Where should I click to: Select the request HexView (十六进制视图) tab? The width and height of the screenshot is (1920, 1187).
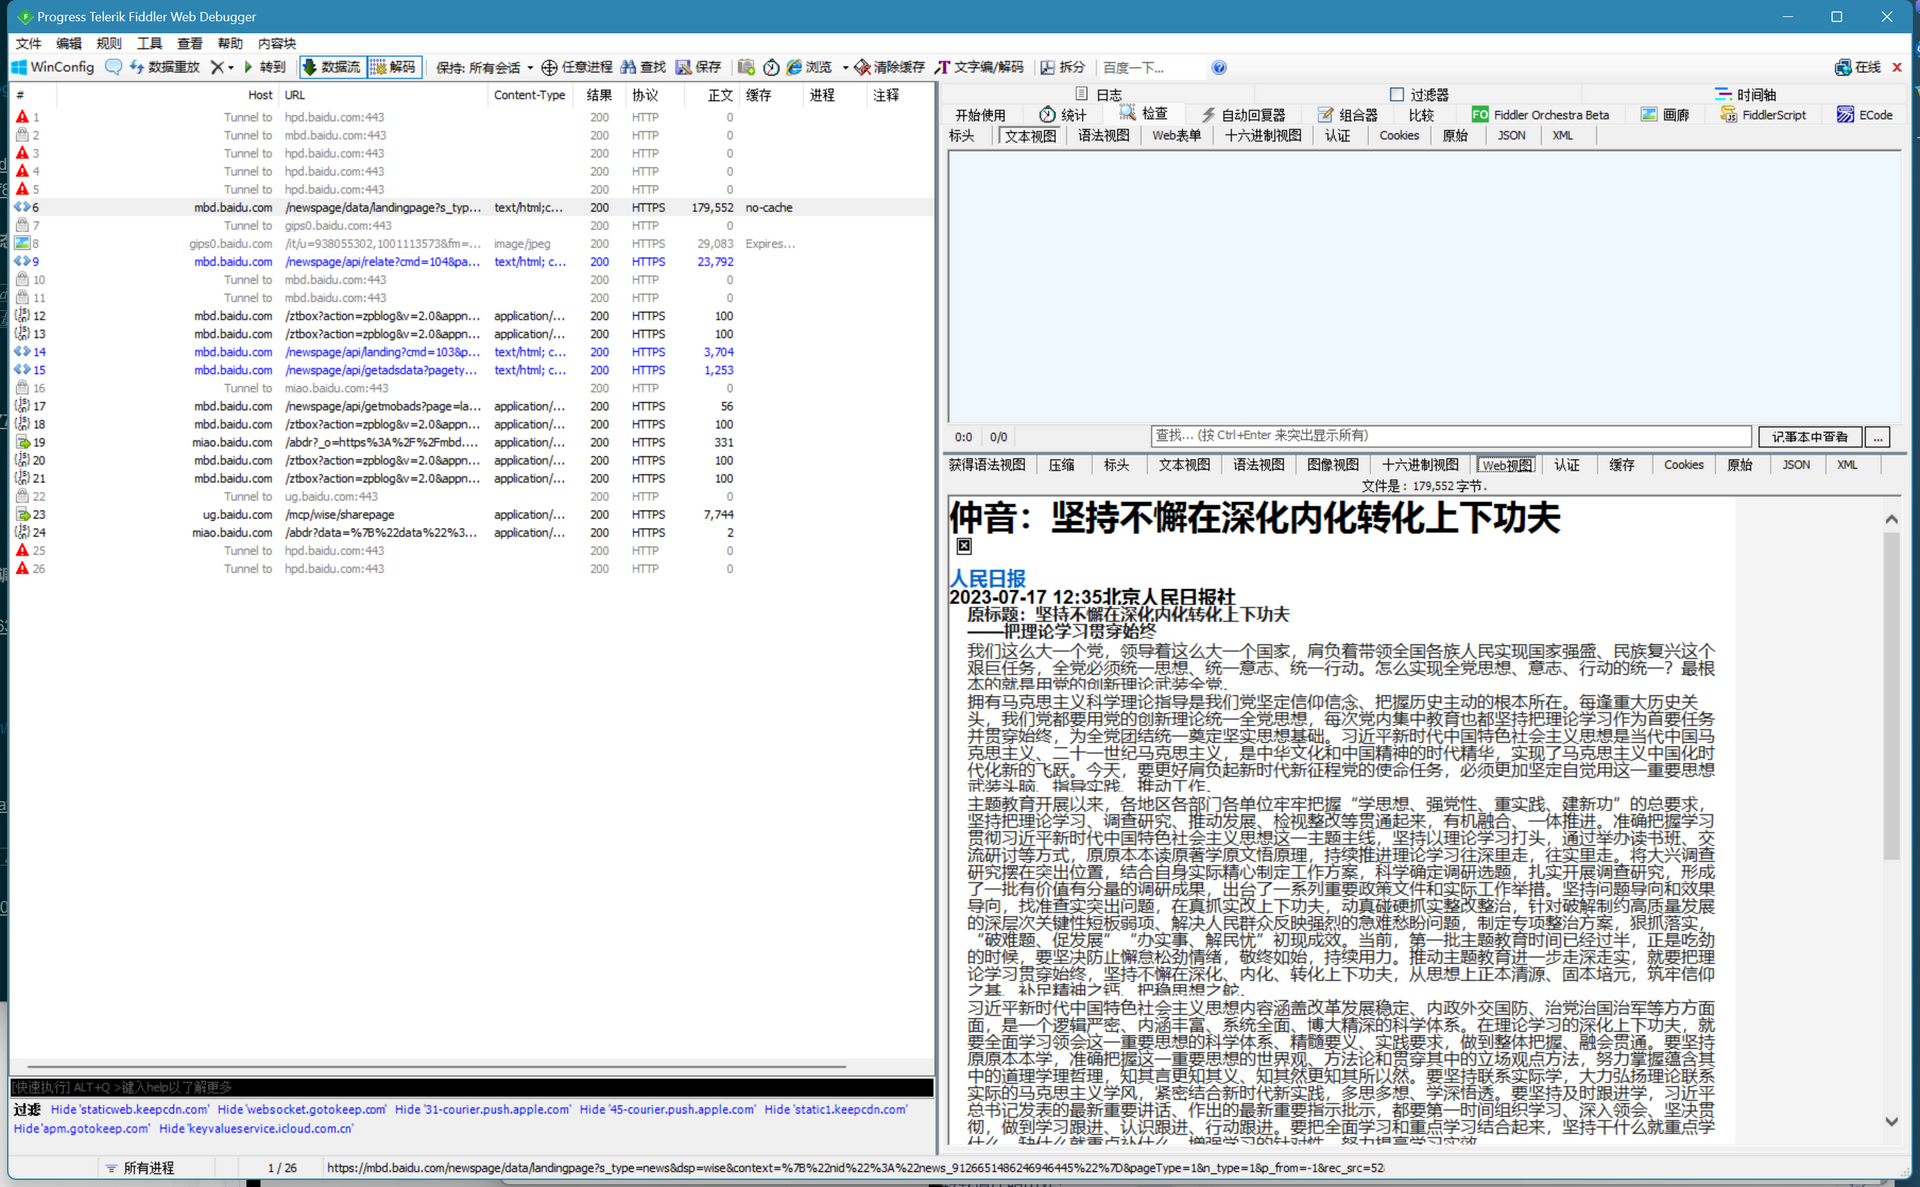click(x=1263, y=135)
